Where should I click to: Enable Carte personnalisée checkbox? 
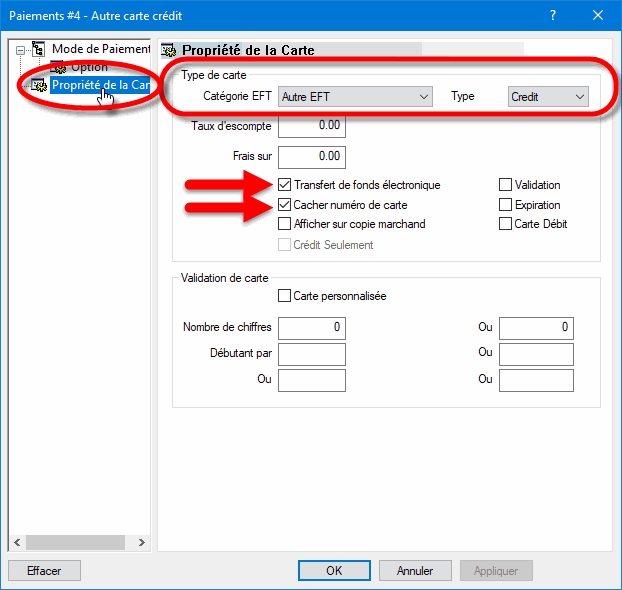[285, 296]
